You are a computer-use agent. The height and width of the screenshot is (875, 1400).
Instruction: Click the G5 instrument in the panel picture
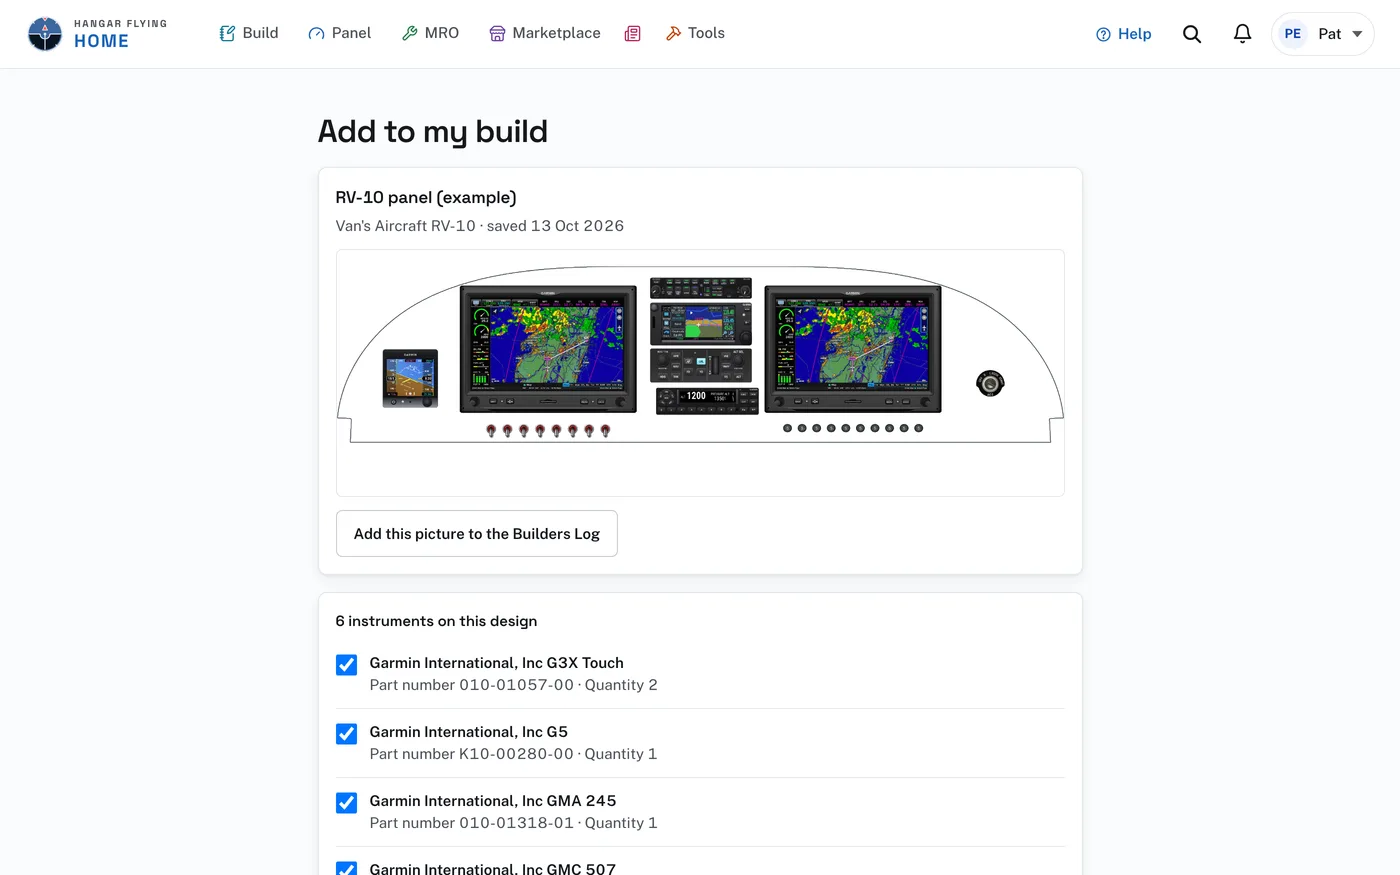click(x=410, y=378)
